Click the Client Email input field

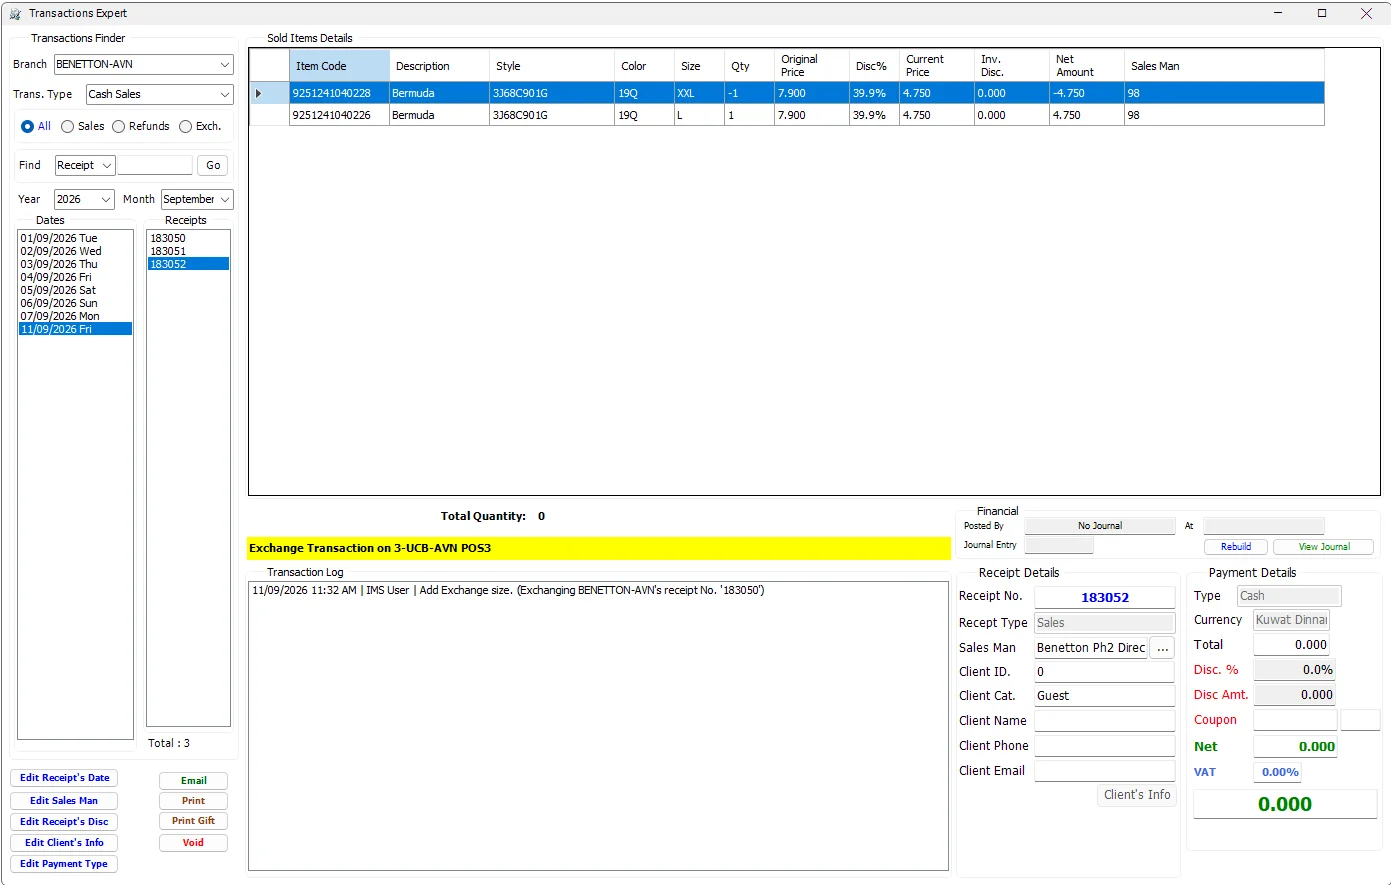(x=1104, y=771)
